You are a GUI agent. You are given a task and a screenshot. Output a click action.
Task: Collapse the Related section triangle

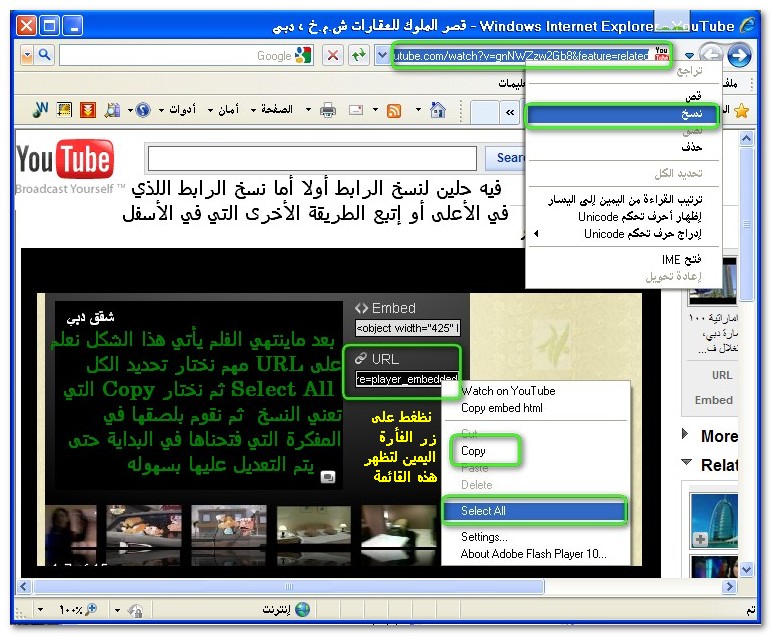(686, 463)
